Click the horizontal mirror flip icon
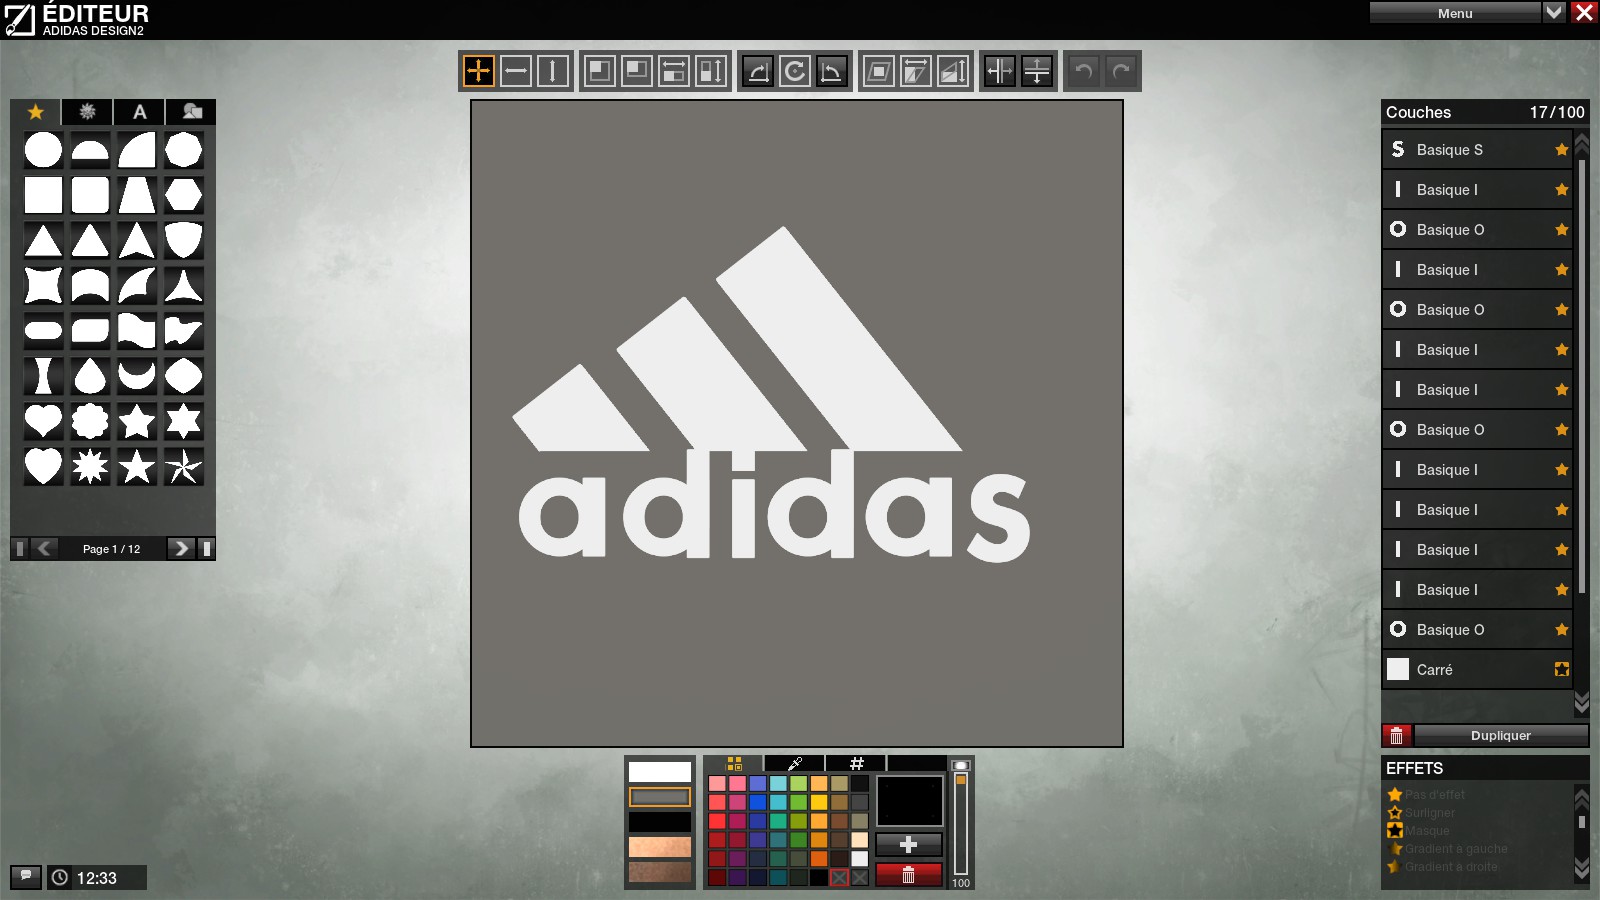Image resolution: width=1600 pixels, height=900 pixels. point(1000,71)
